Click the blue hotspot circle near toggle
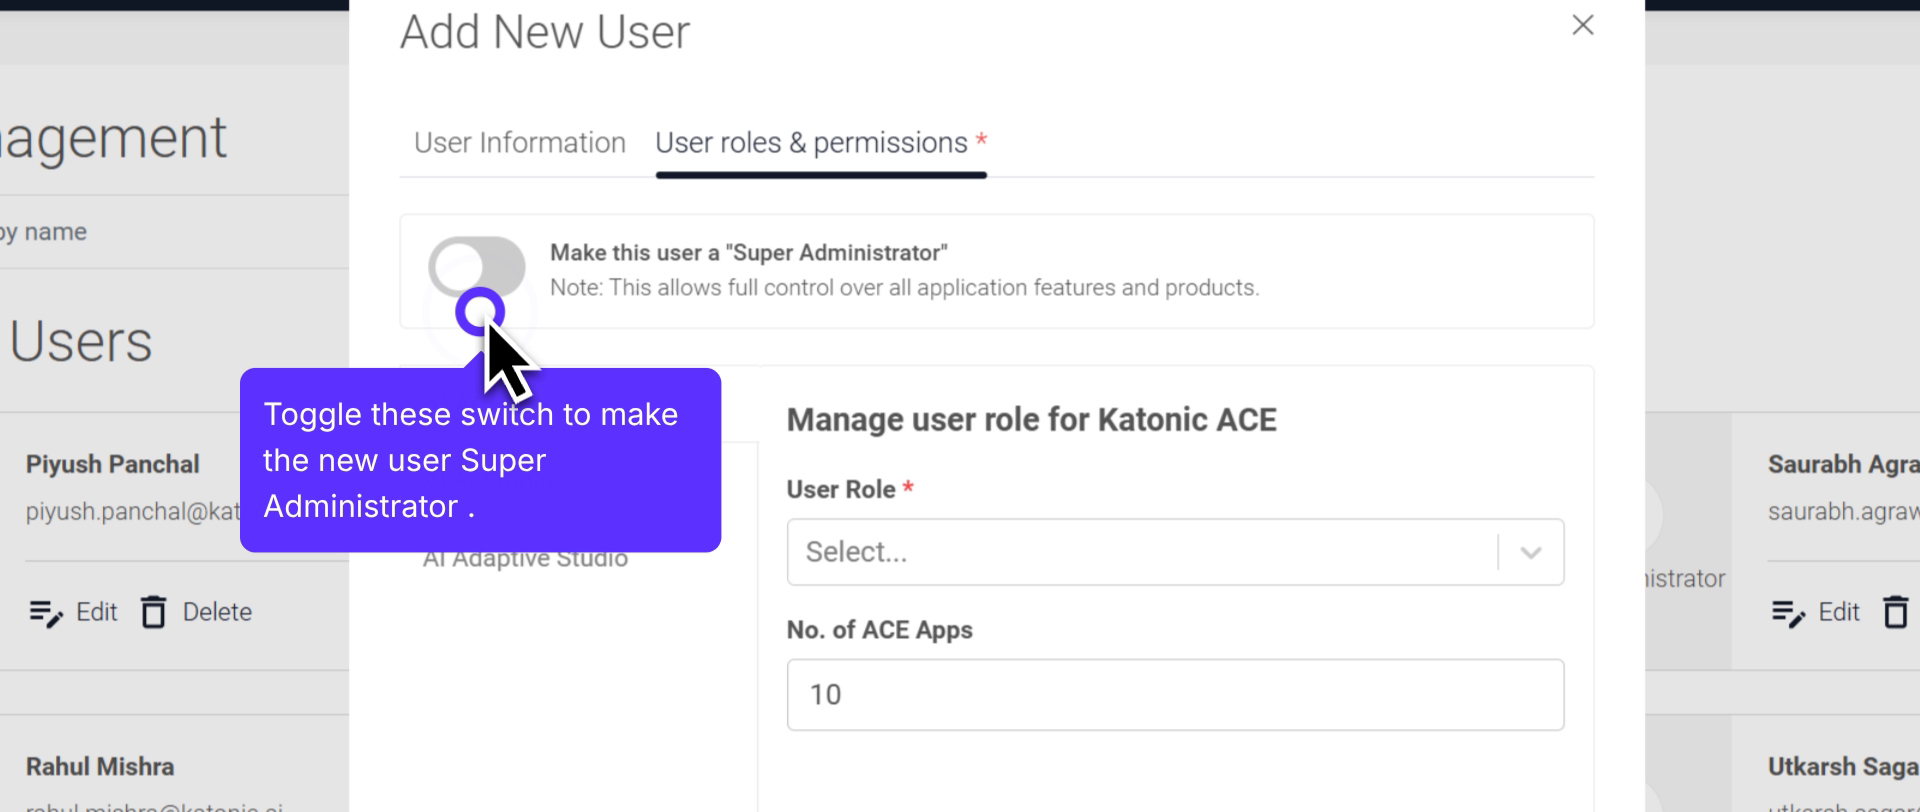Image resolution: width=1920 pixels, height=812 pixels. tap(480, 312)
